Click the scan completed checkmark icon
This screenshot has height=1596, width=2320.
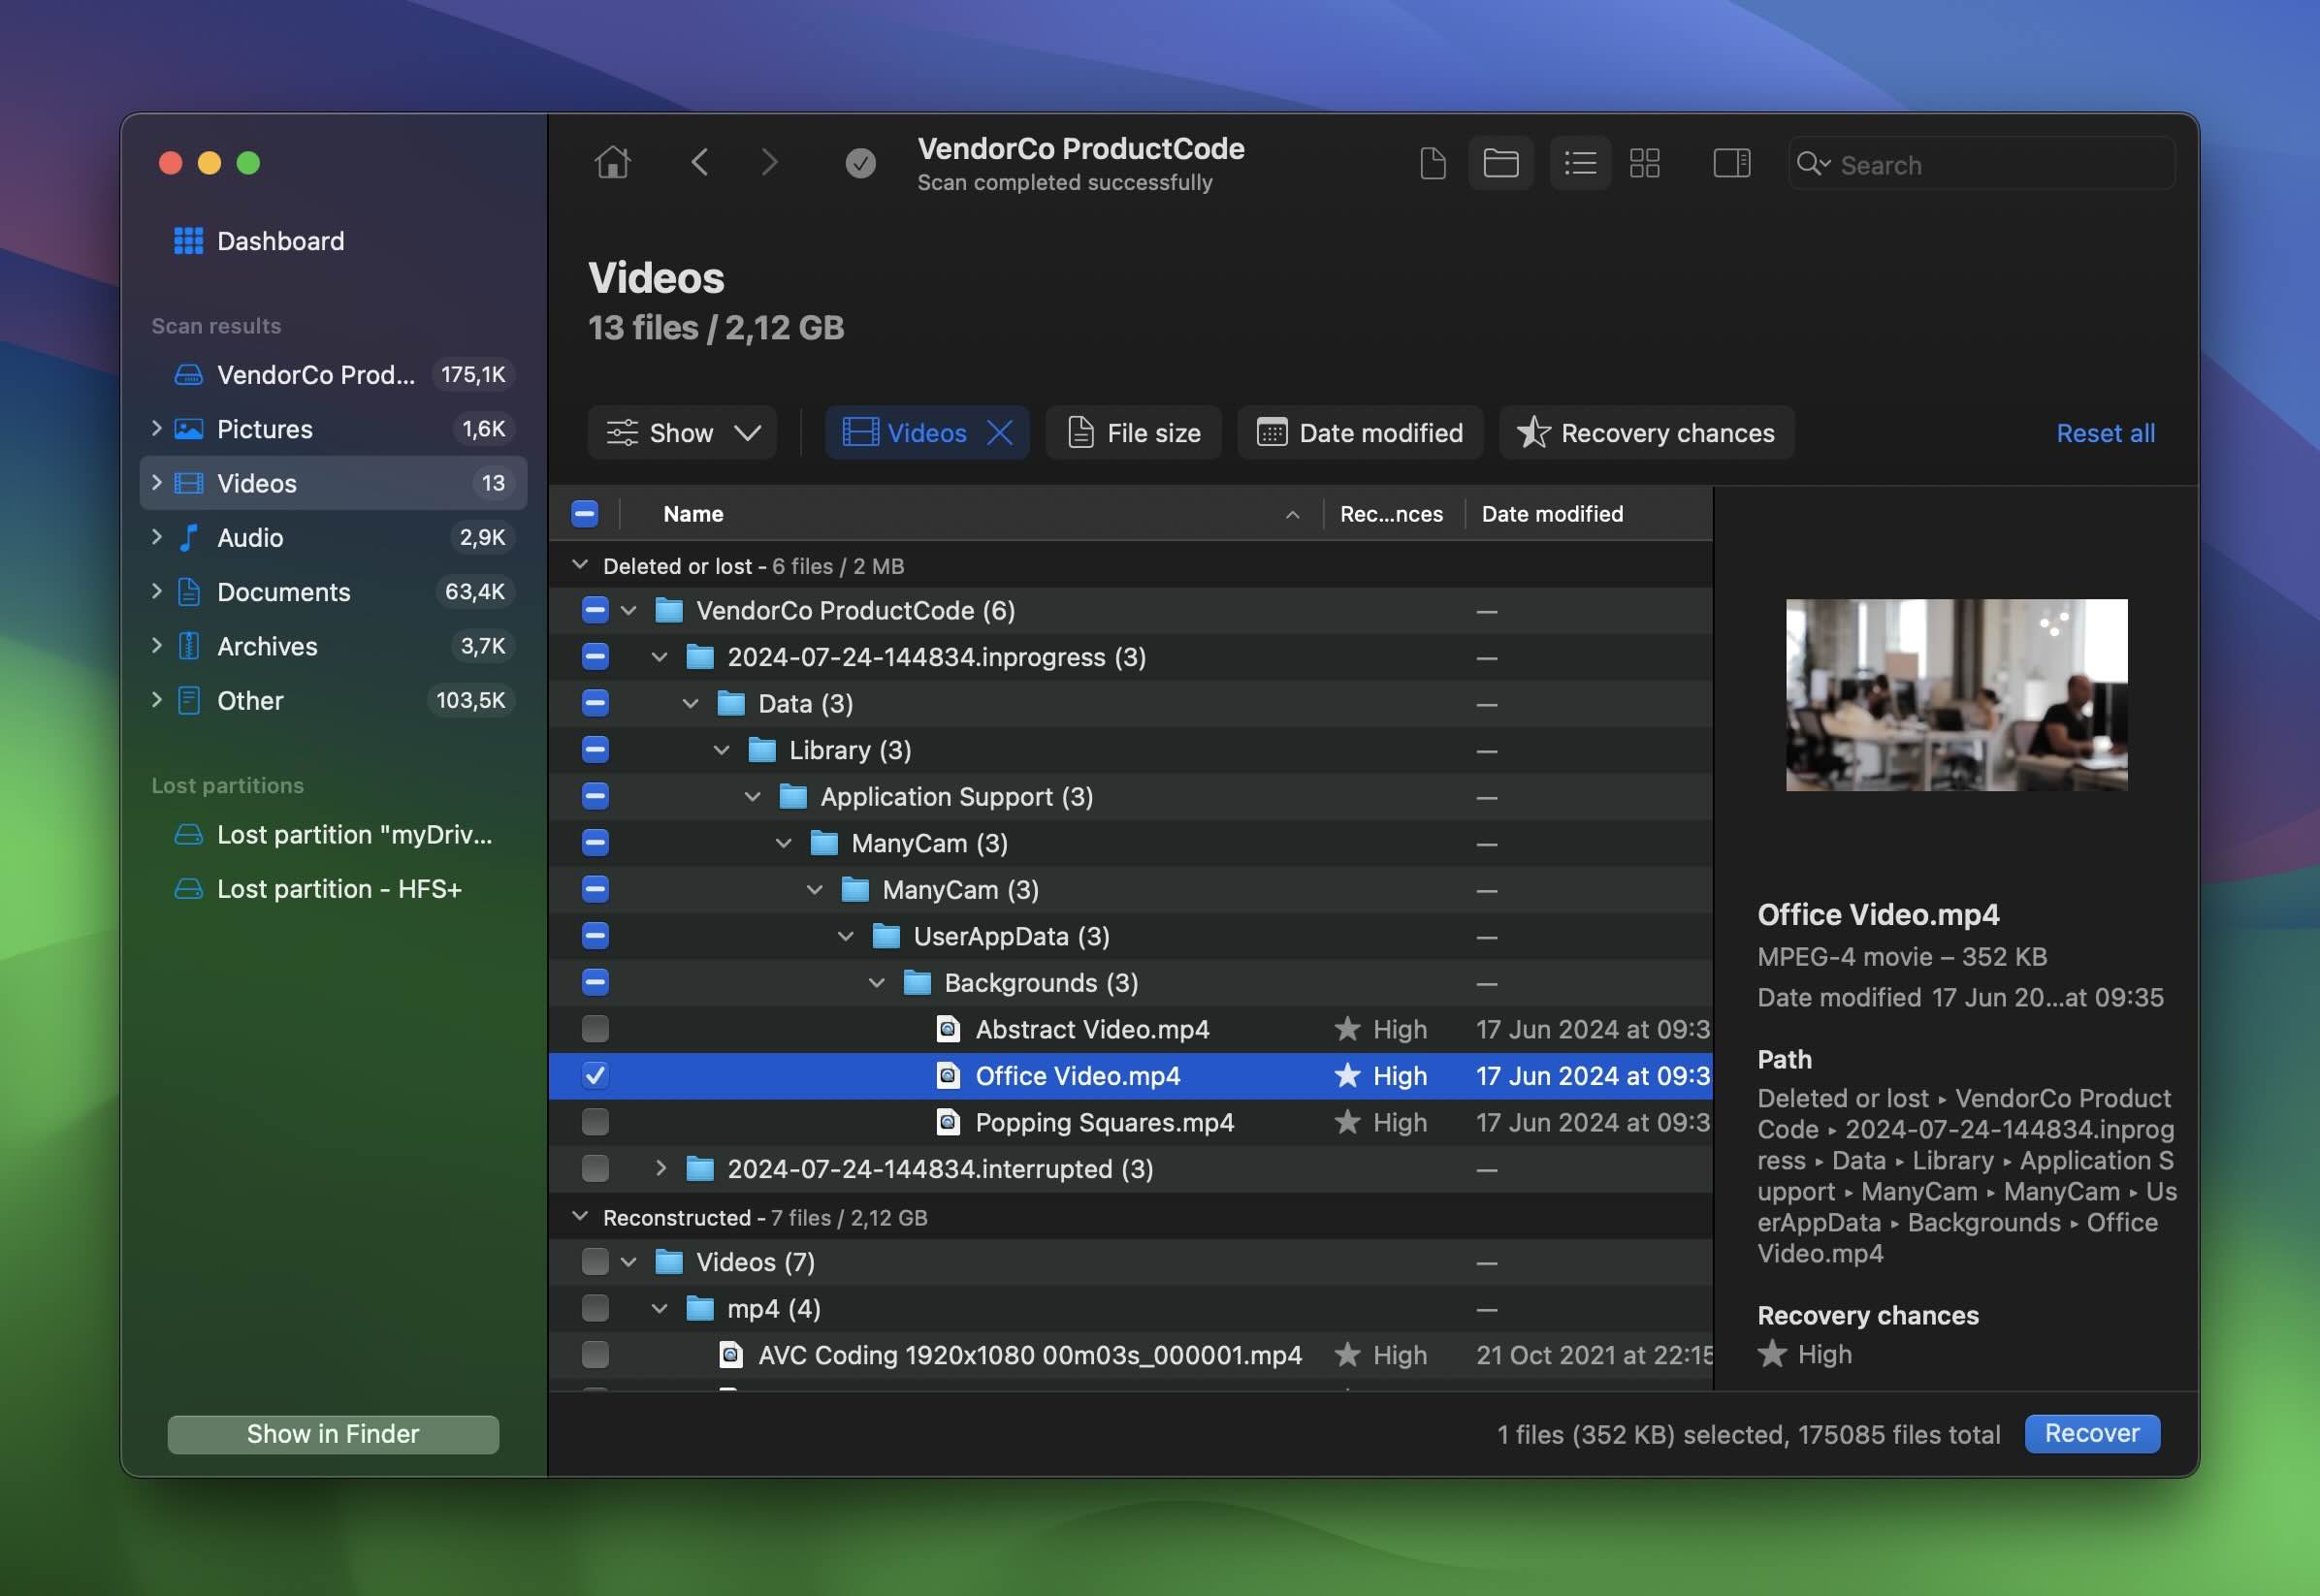[860, 162]
